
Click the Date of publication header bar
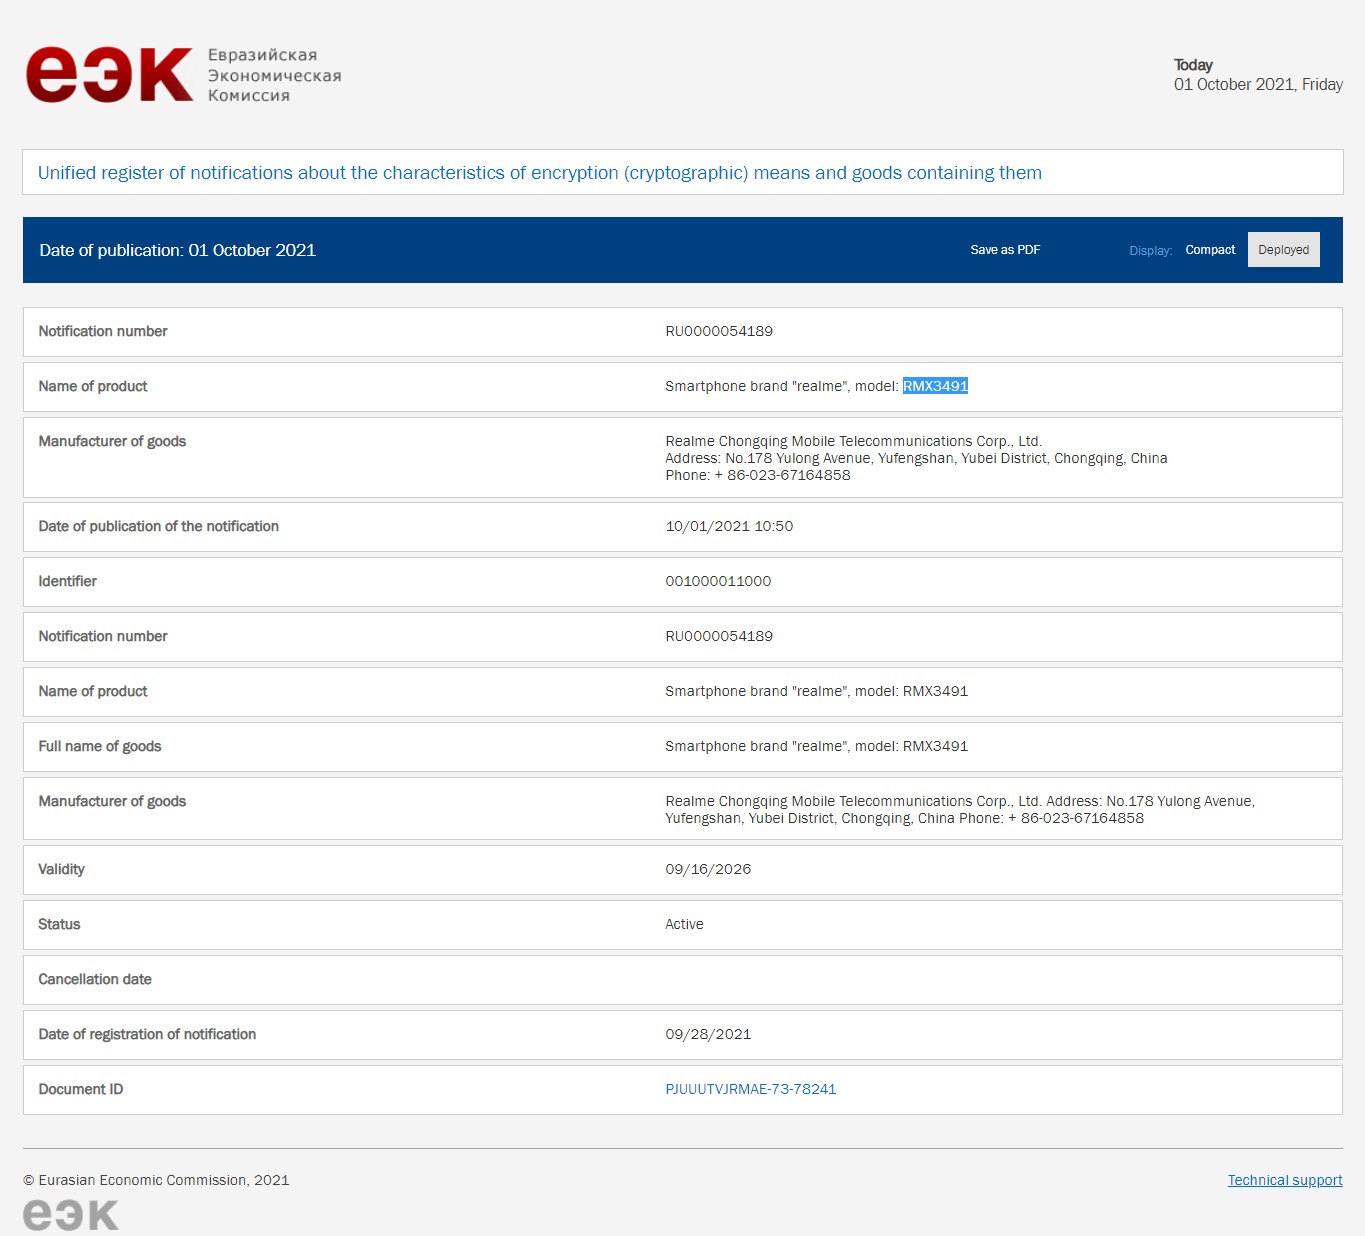click(x=177, y=250)
